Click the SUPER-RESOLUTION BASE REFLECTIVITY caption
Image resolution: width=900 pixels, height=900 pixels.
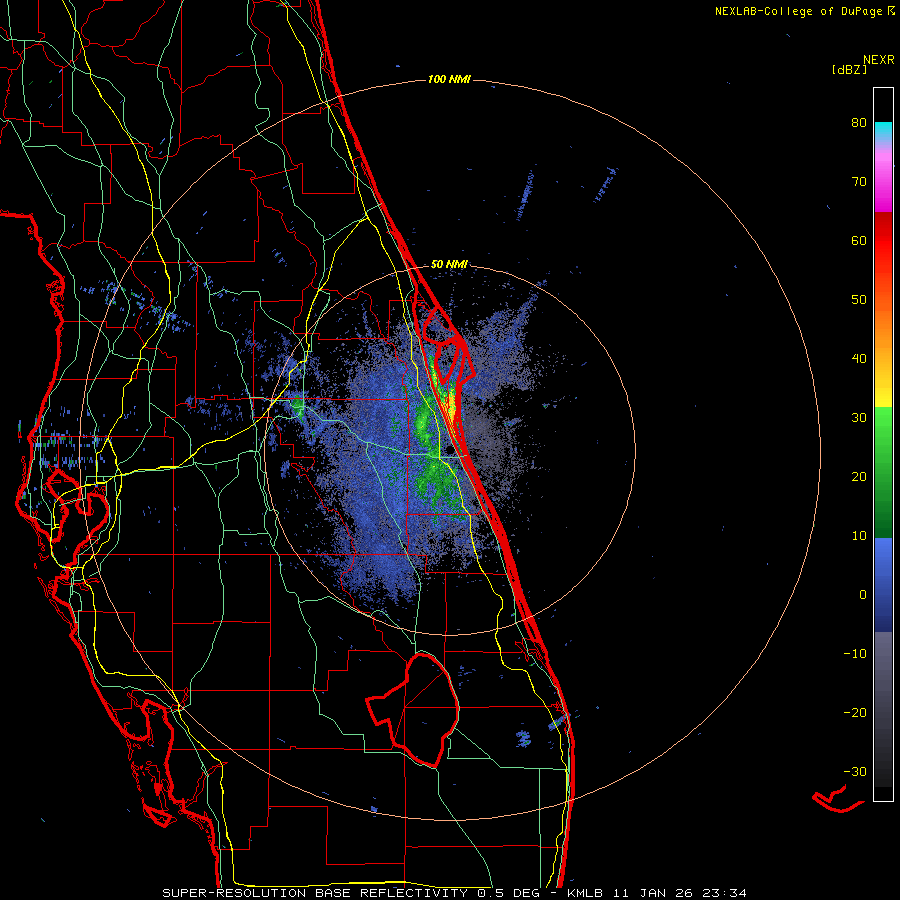point(315,893)
